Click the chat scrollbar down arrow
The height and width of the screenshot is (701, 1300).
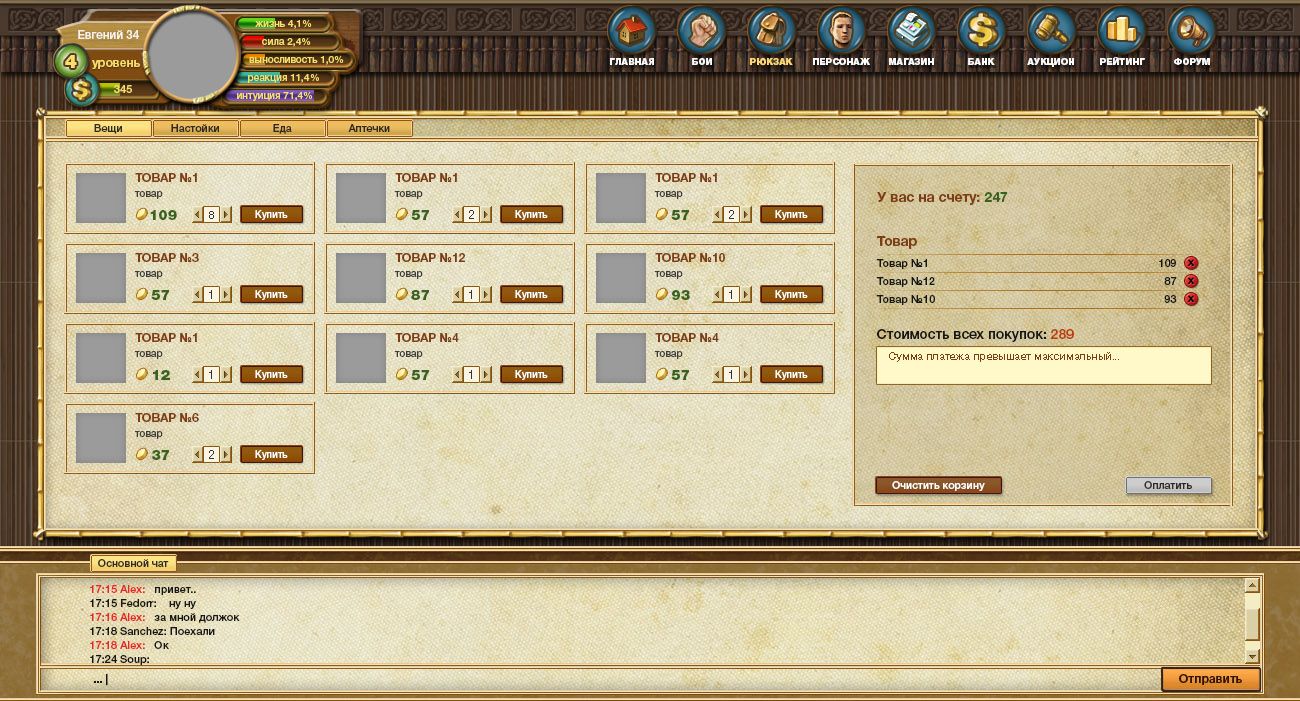(x=1252, y=655)
